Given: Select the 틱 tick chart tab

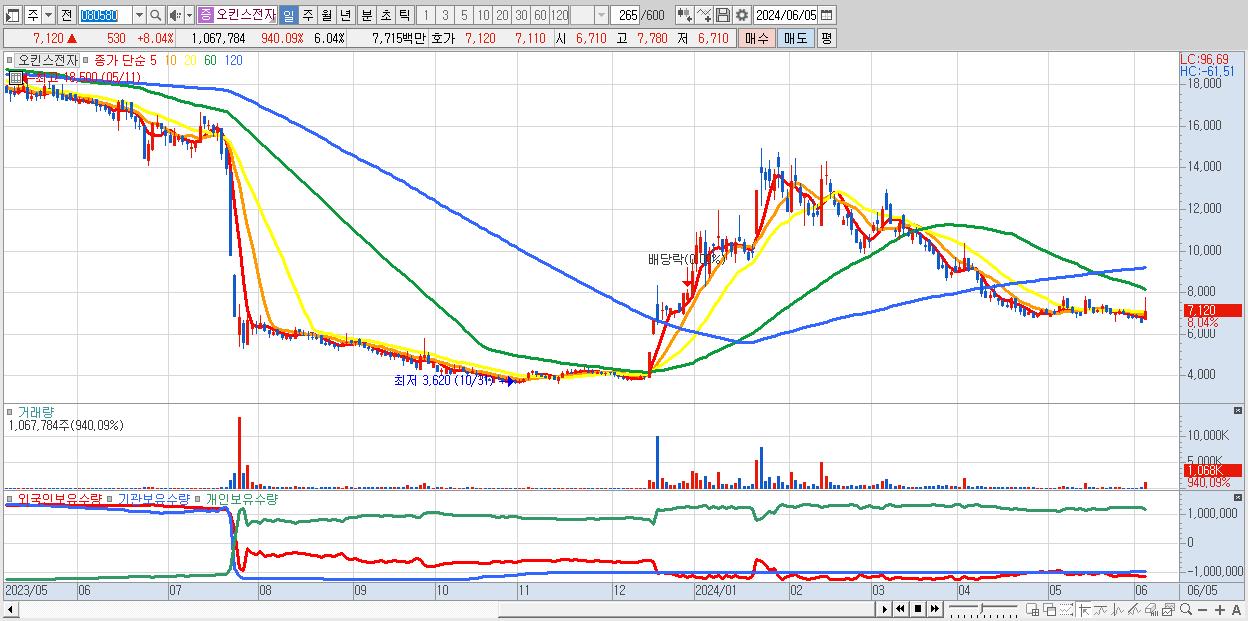Looking at the screenshot, I should click(404, 15).
